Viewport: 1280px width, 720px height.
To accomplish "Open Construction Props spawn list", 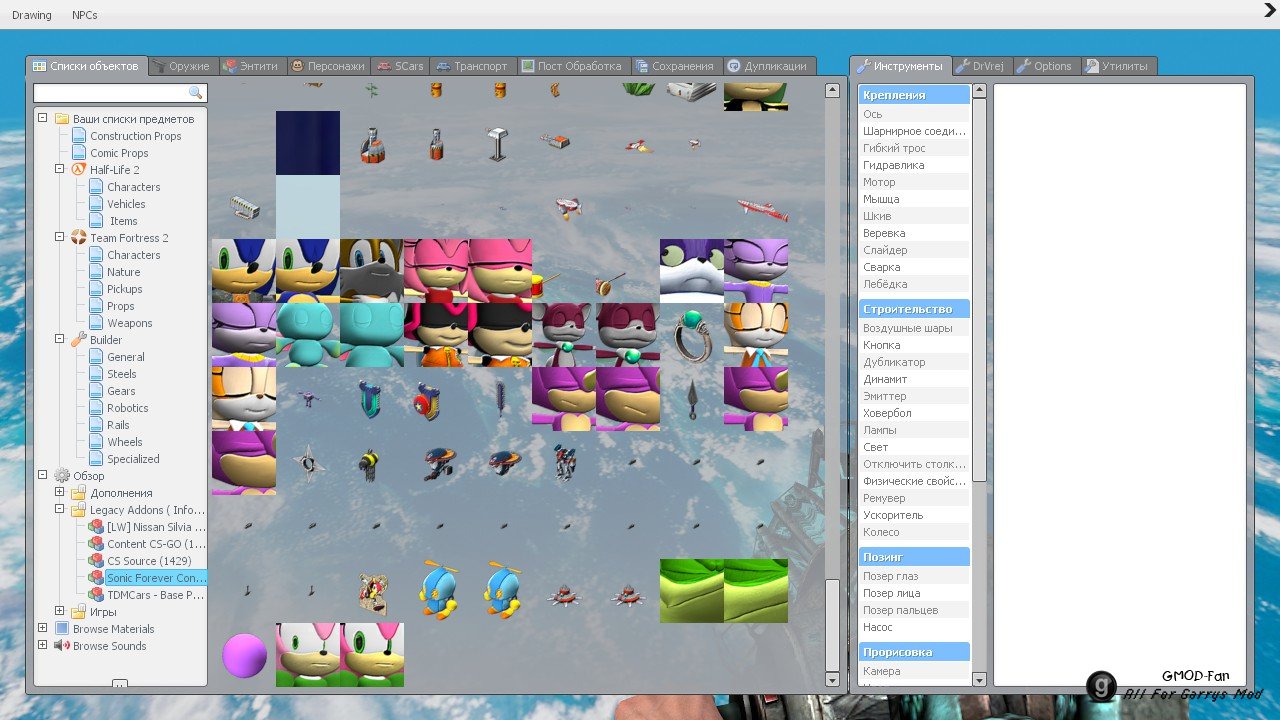I will [135, 136].
